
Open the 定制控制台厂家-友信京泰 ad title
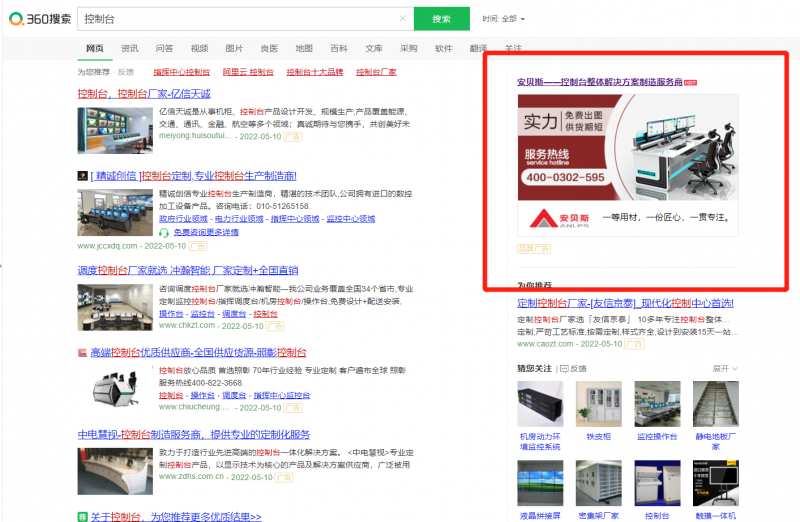[x=626, y=303]
